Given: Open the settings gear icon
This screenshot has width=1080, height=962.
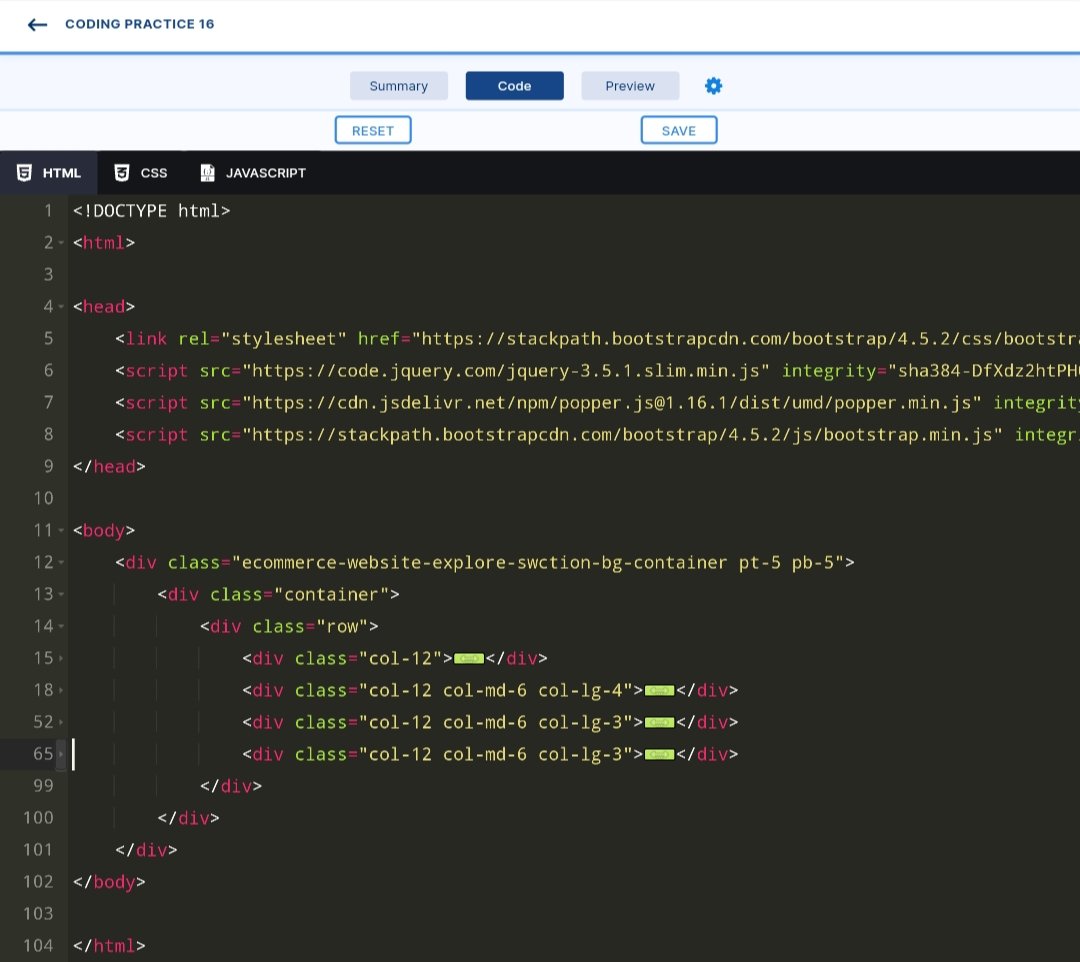Looking at the screenshot, I should coord(714,86).
